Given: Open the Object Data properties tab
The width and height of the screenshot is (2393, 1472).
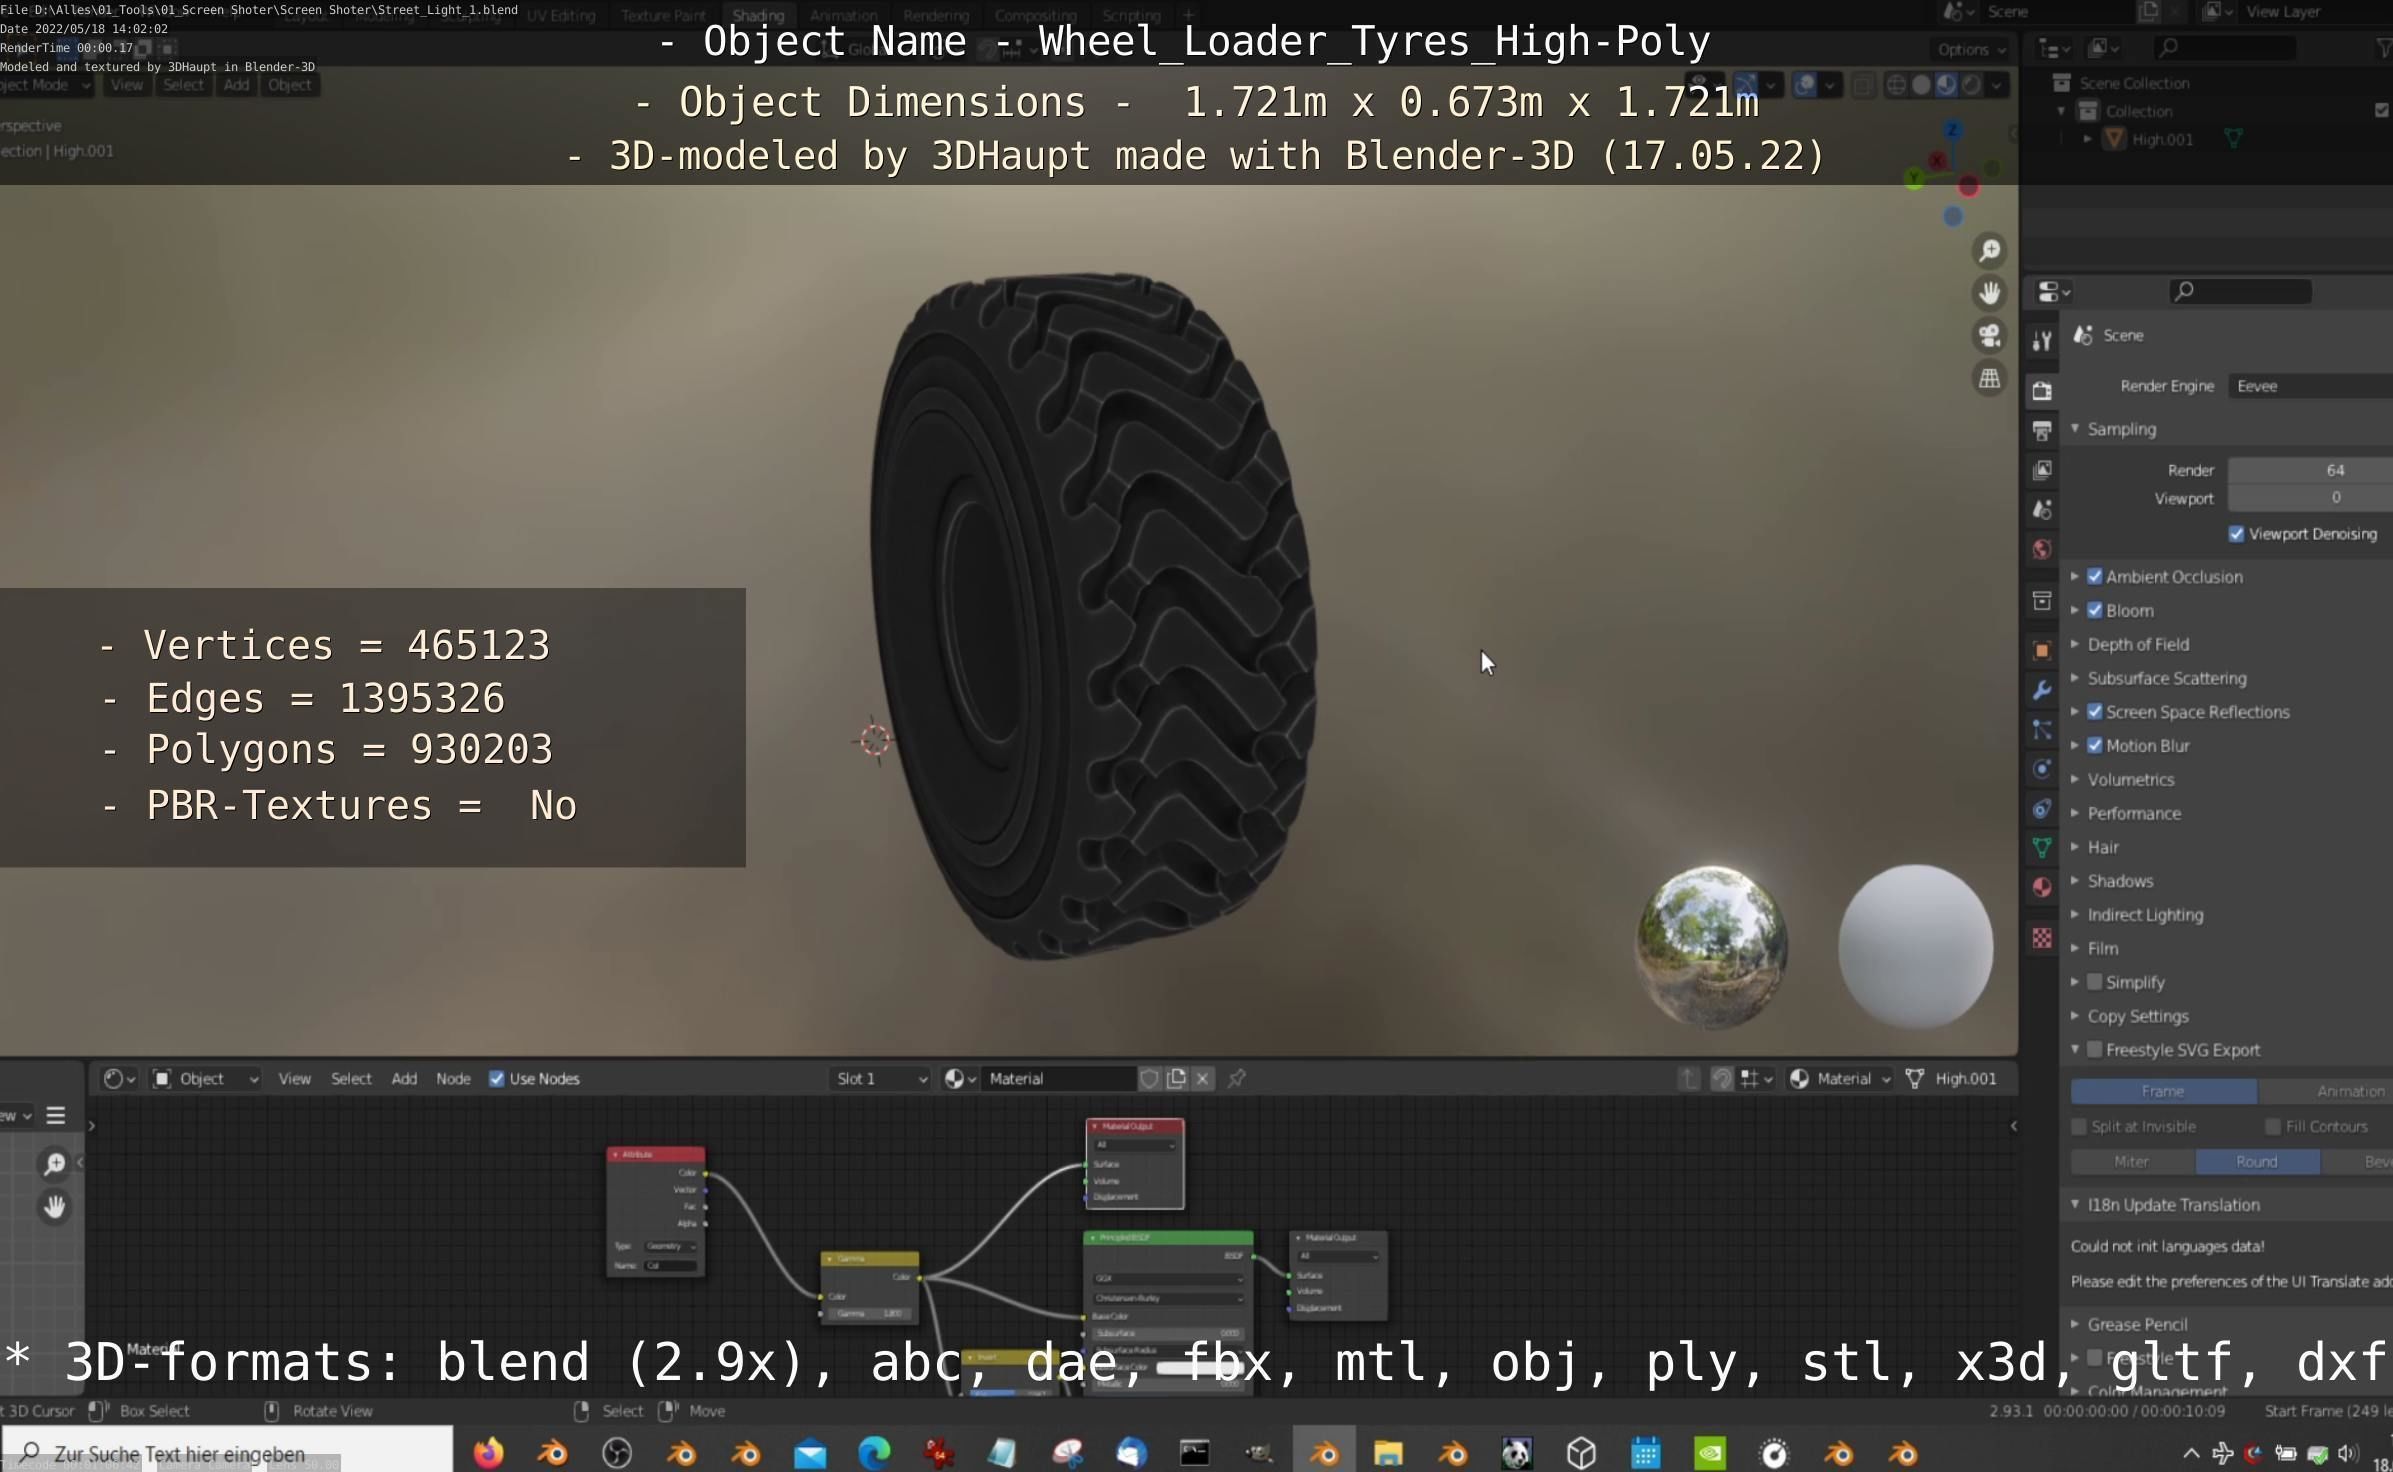Looking at the screenshot, I should point(2042,848).
